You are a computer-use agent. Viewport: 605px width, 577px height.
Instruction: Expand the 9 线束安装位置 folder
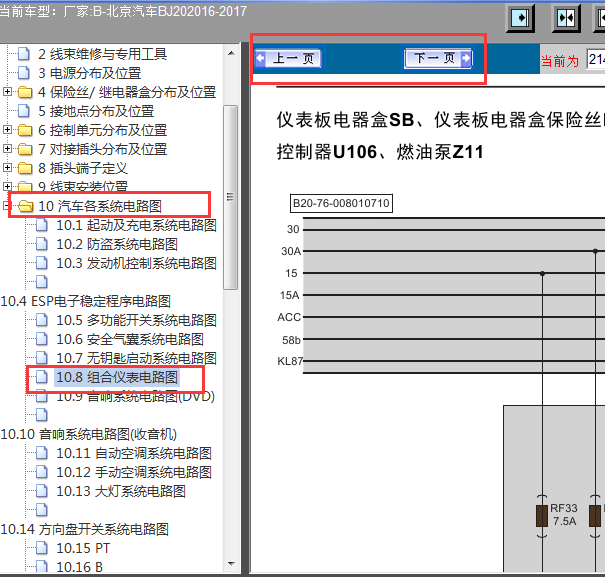7,186
